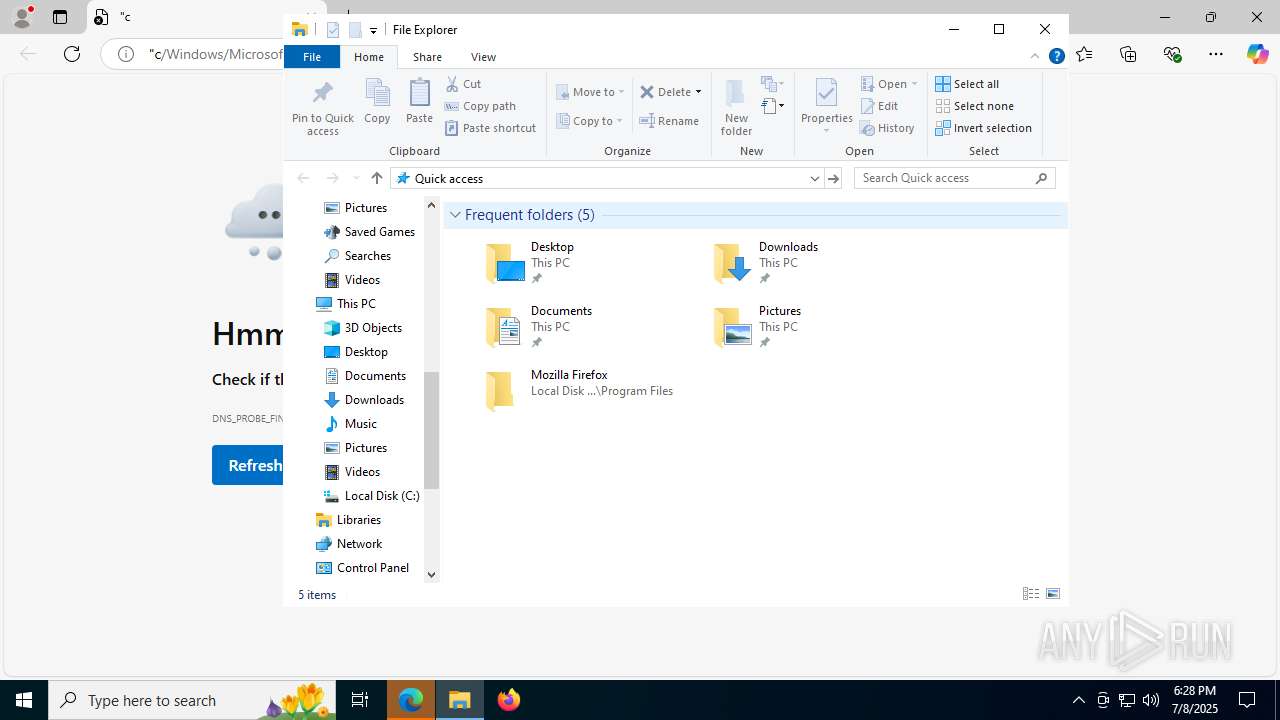This screenshot has height=720, width=1280.
Task: Click the blue Help question mark icon
Action: pos(1056,56)
